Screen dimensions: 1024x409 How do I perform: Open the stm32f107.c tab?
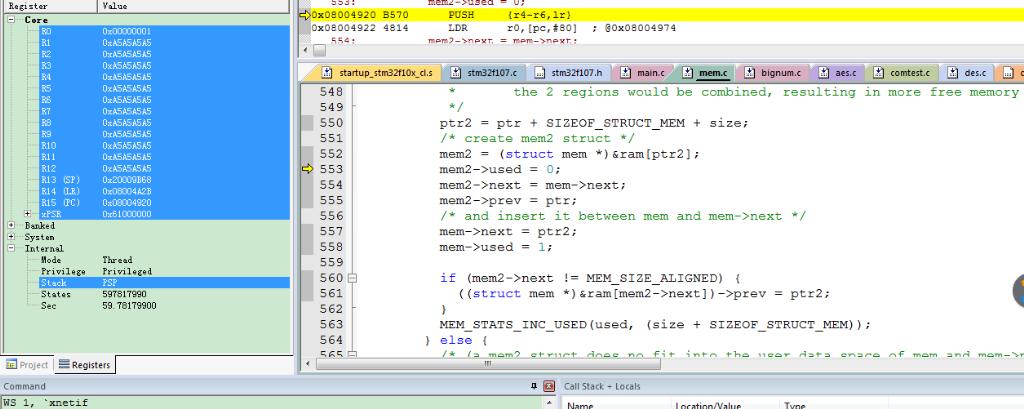click(x=484, y=73)
